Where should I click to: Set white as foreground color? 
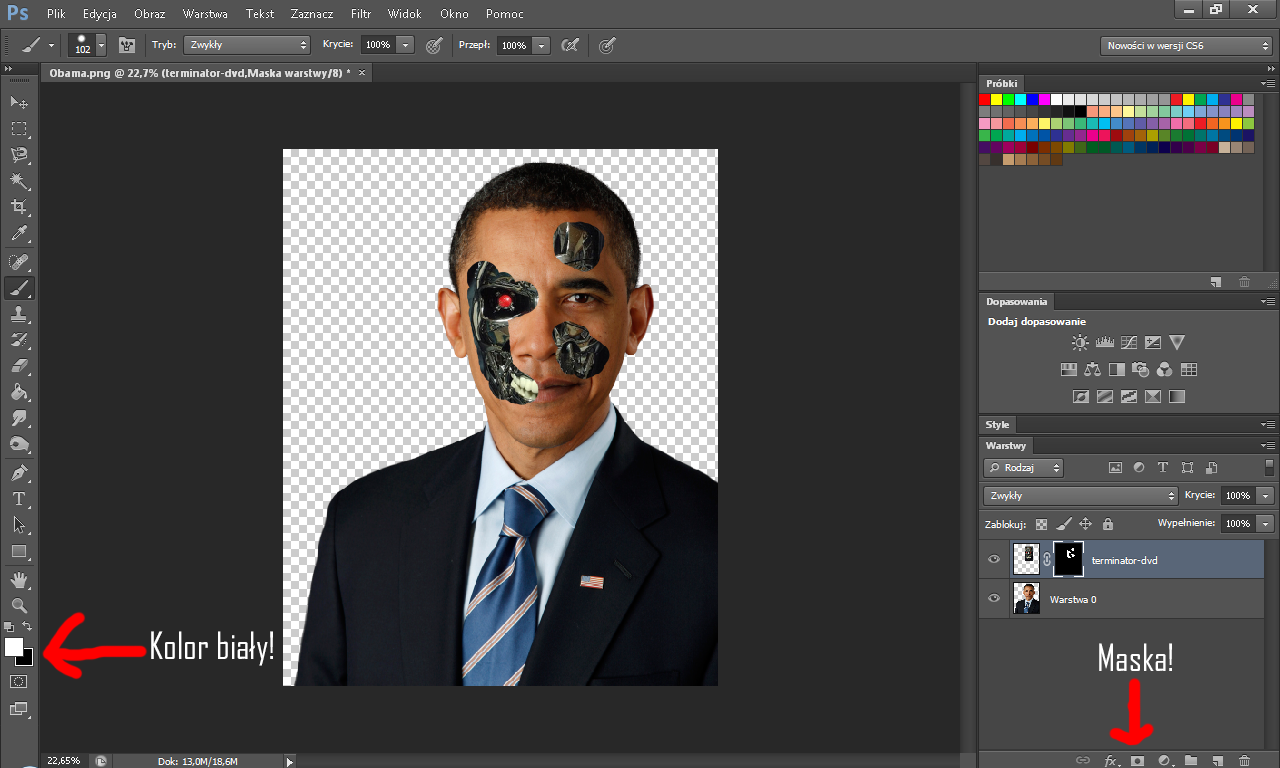tap(13, 646)
